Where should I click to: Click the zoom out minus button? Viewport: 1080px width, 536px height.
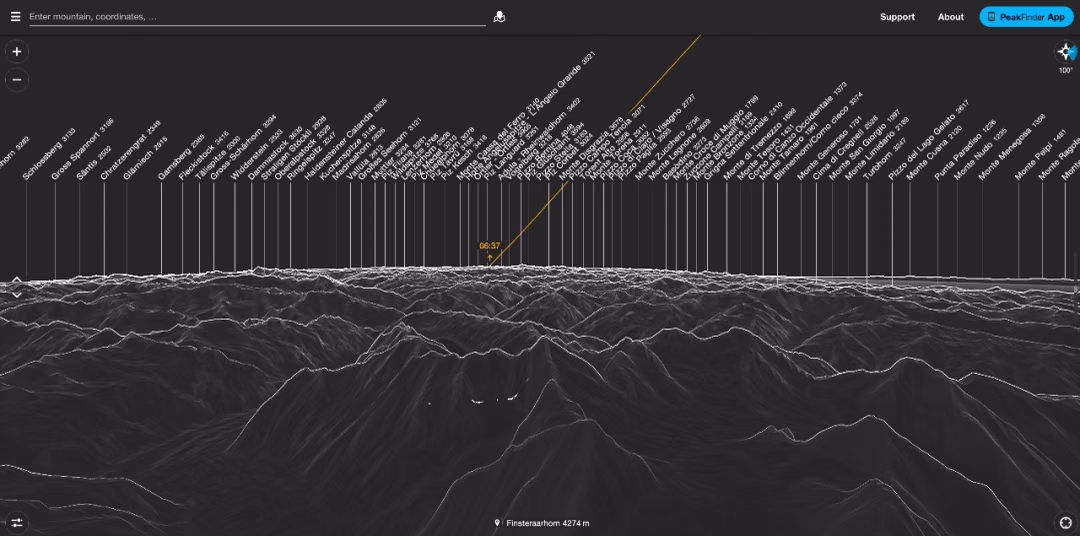(17, 80)
